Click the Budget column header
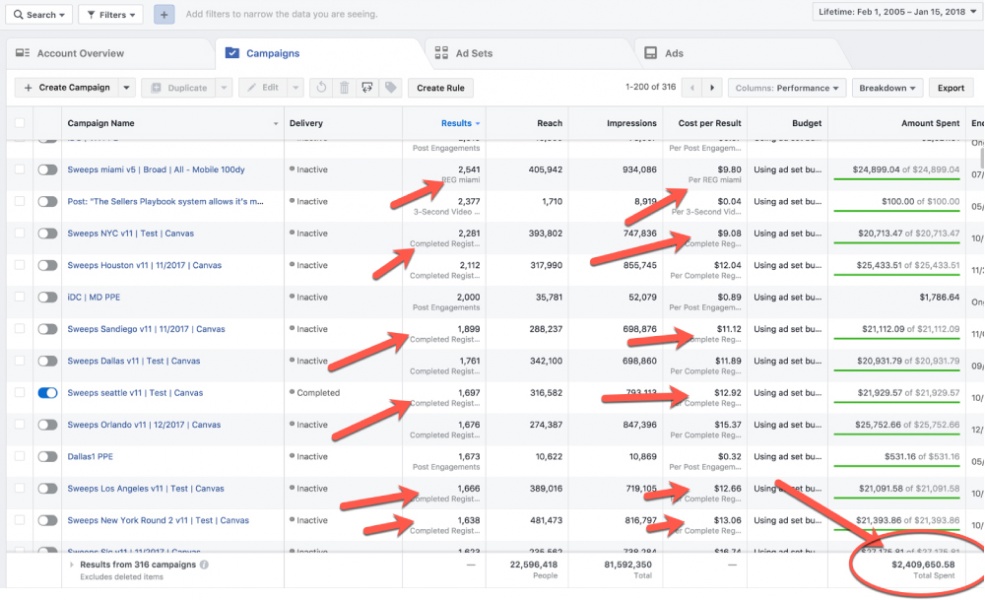This screenshot has width=985, height=600. (x=807, y=123)
